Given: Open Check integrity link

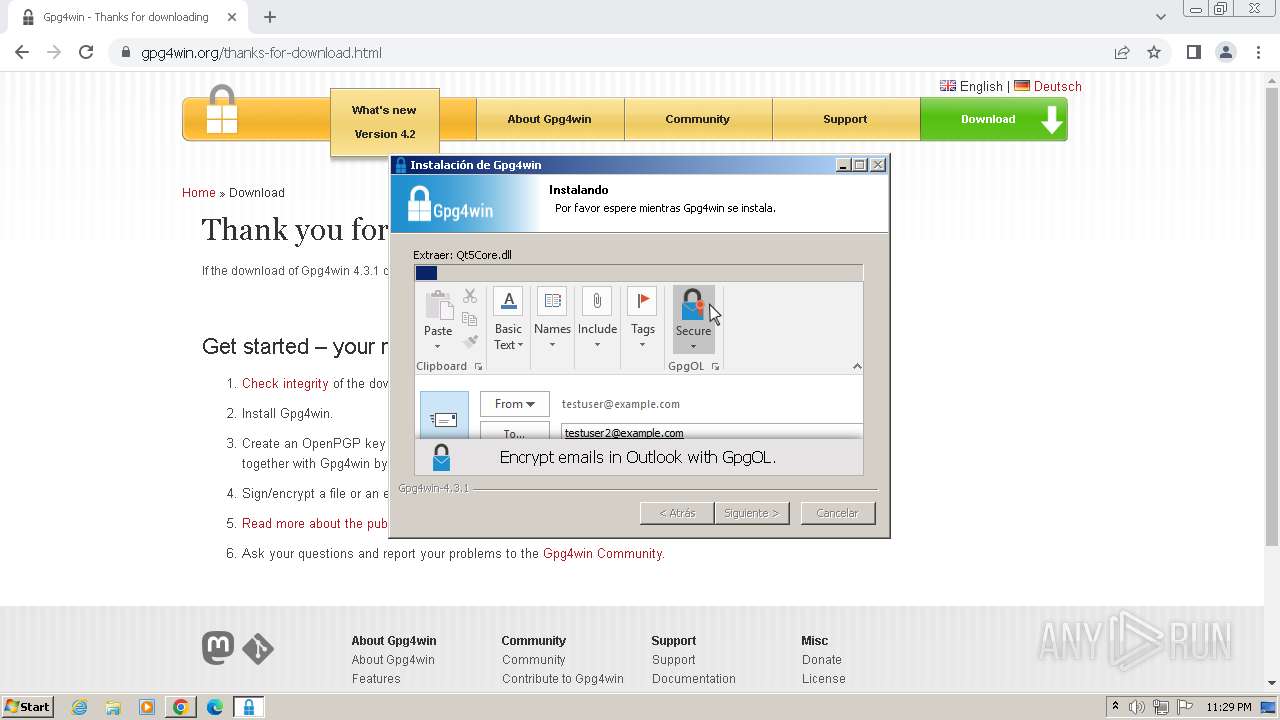Looking at the screenshot, I should (285, 383).
